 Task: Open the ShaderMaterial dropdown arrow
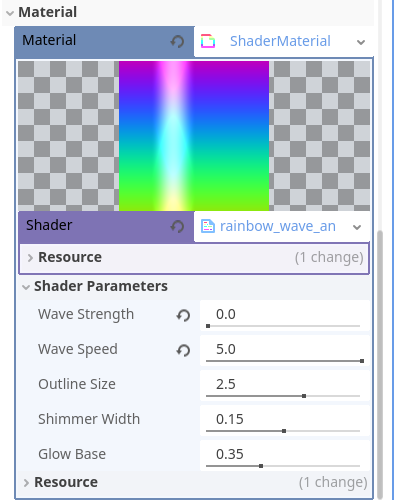tap(361, 42)
